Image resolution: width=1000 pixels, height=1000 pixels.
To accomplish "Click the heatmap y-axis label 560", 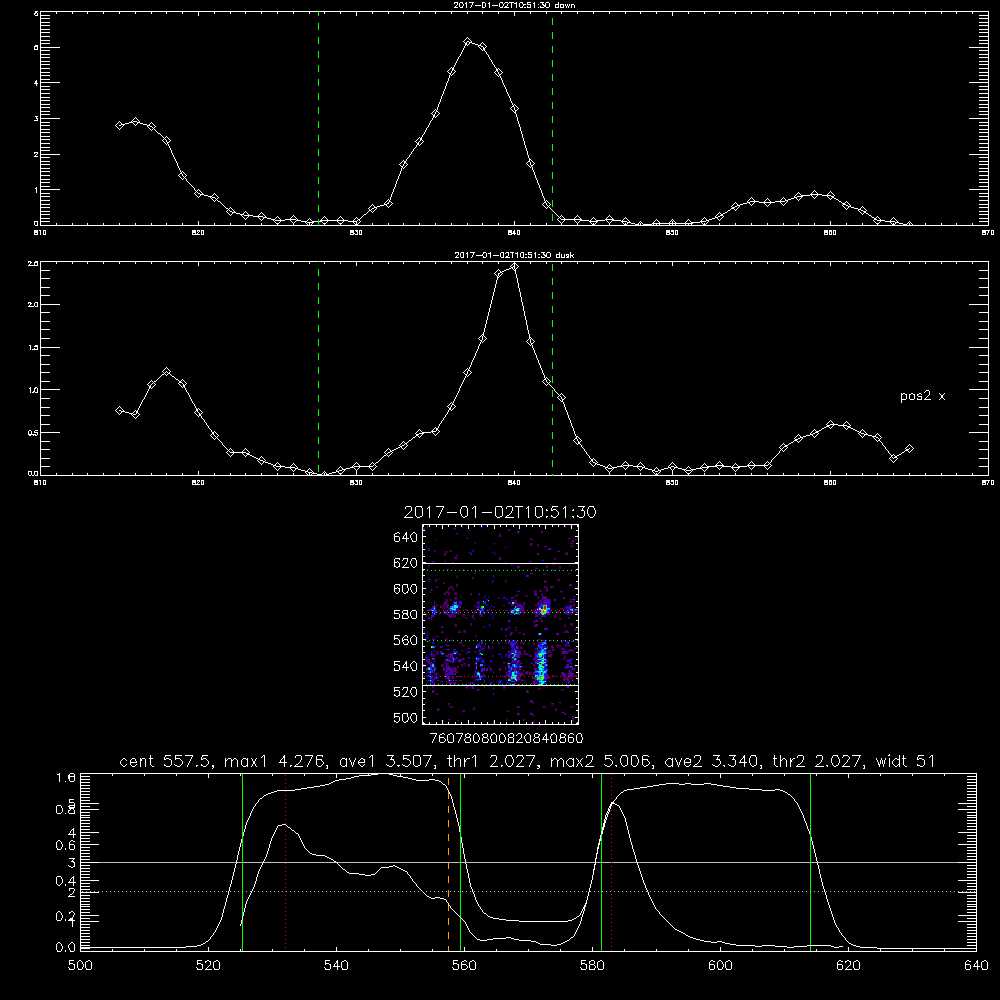I will 406,640.
